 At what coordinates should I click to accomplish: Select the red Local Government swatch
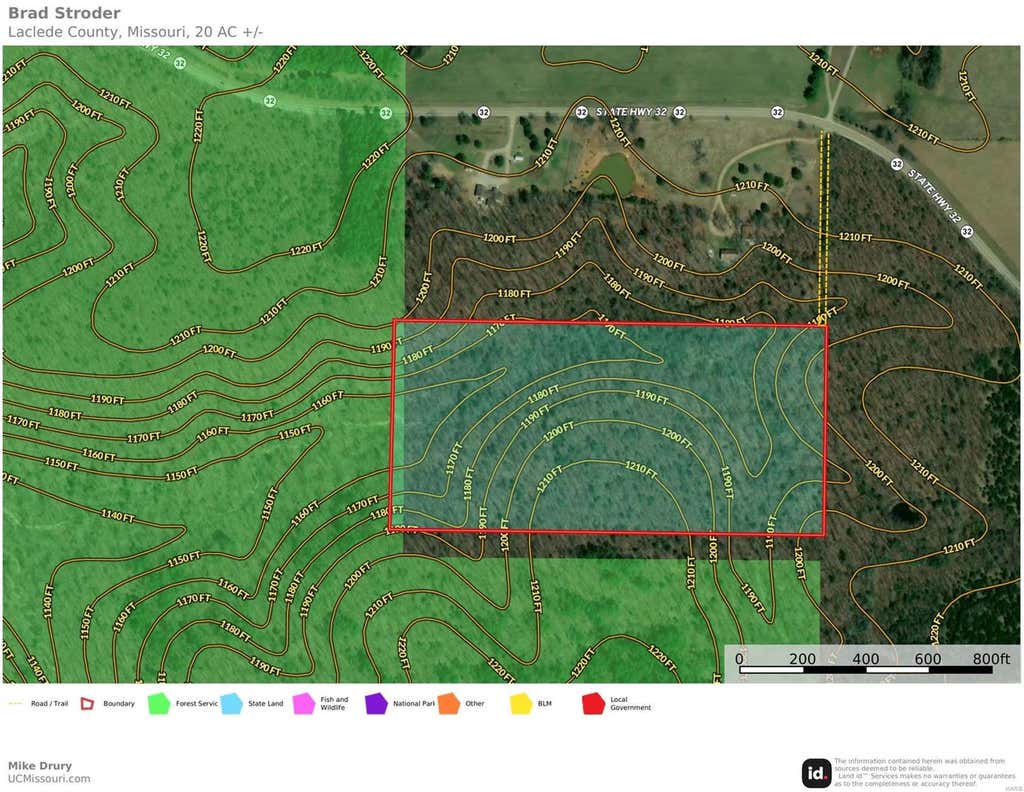pyautogui.click(x=594, y=703)
